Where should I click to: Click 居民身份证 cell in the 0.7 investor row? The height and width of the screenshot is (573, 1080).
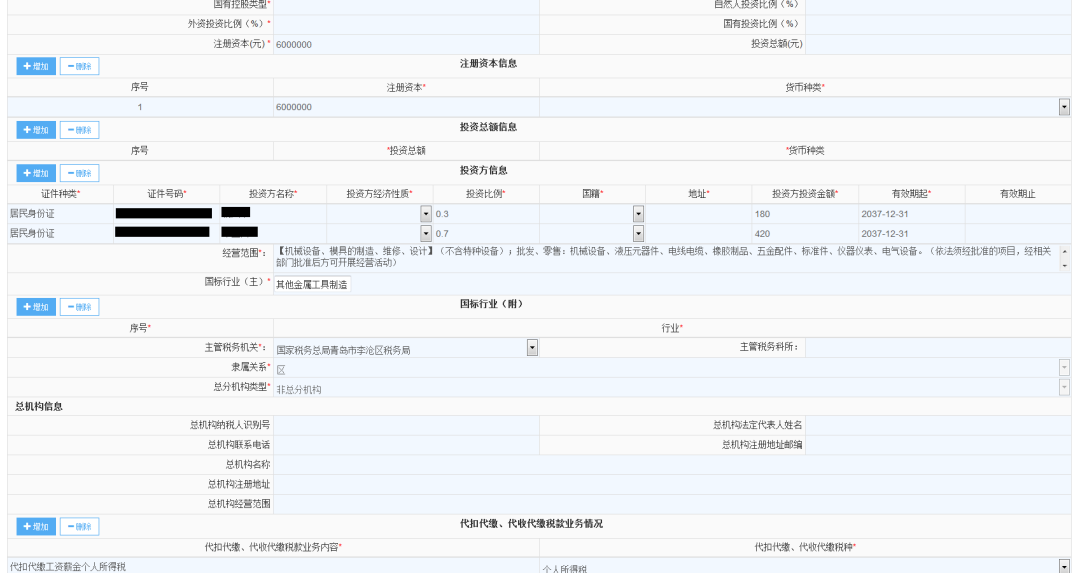click(61, 233)
